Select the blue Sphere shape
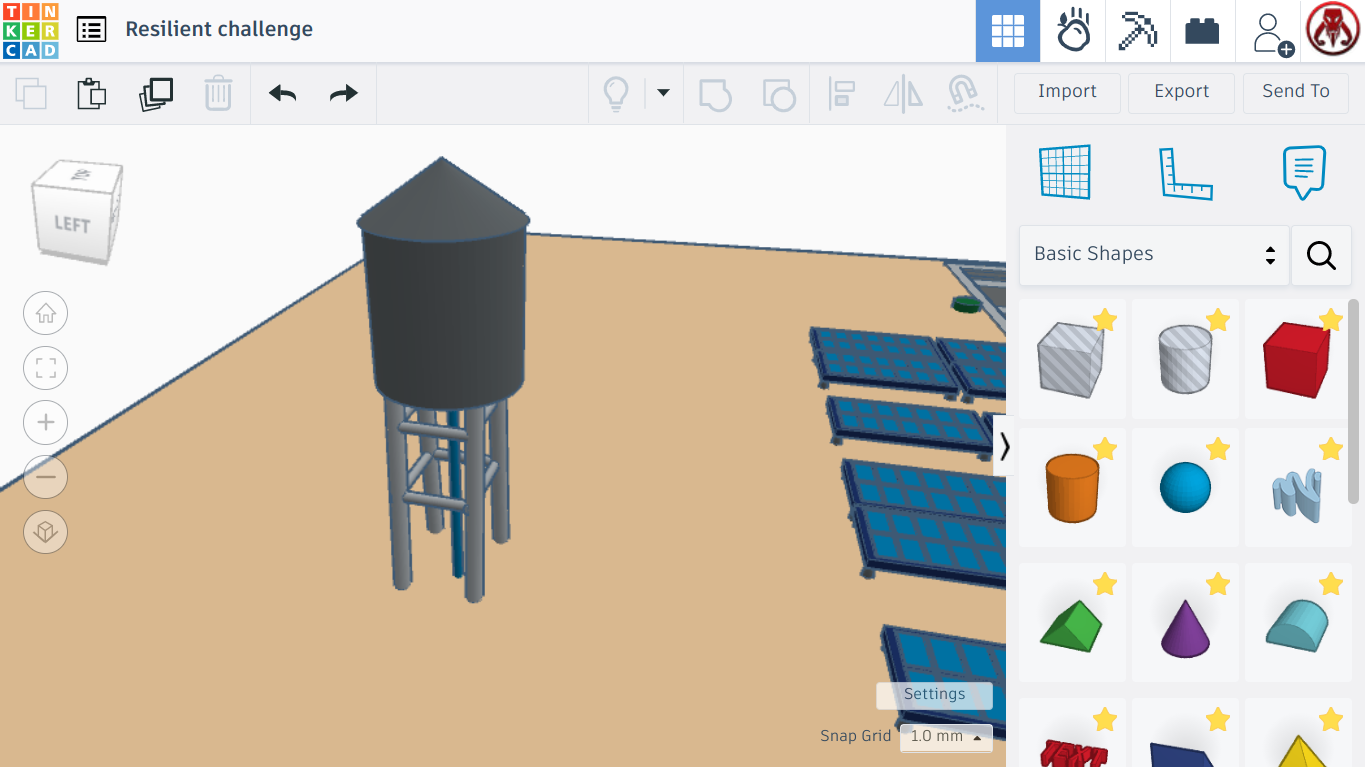This screenshot has width=1365, height=767. (1185, 488)
